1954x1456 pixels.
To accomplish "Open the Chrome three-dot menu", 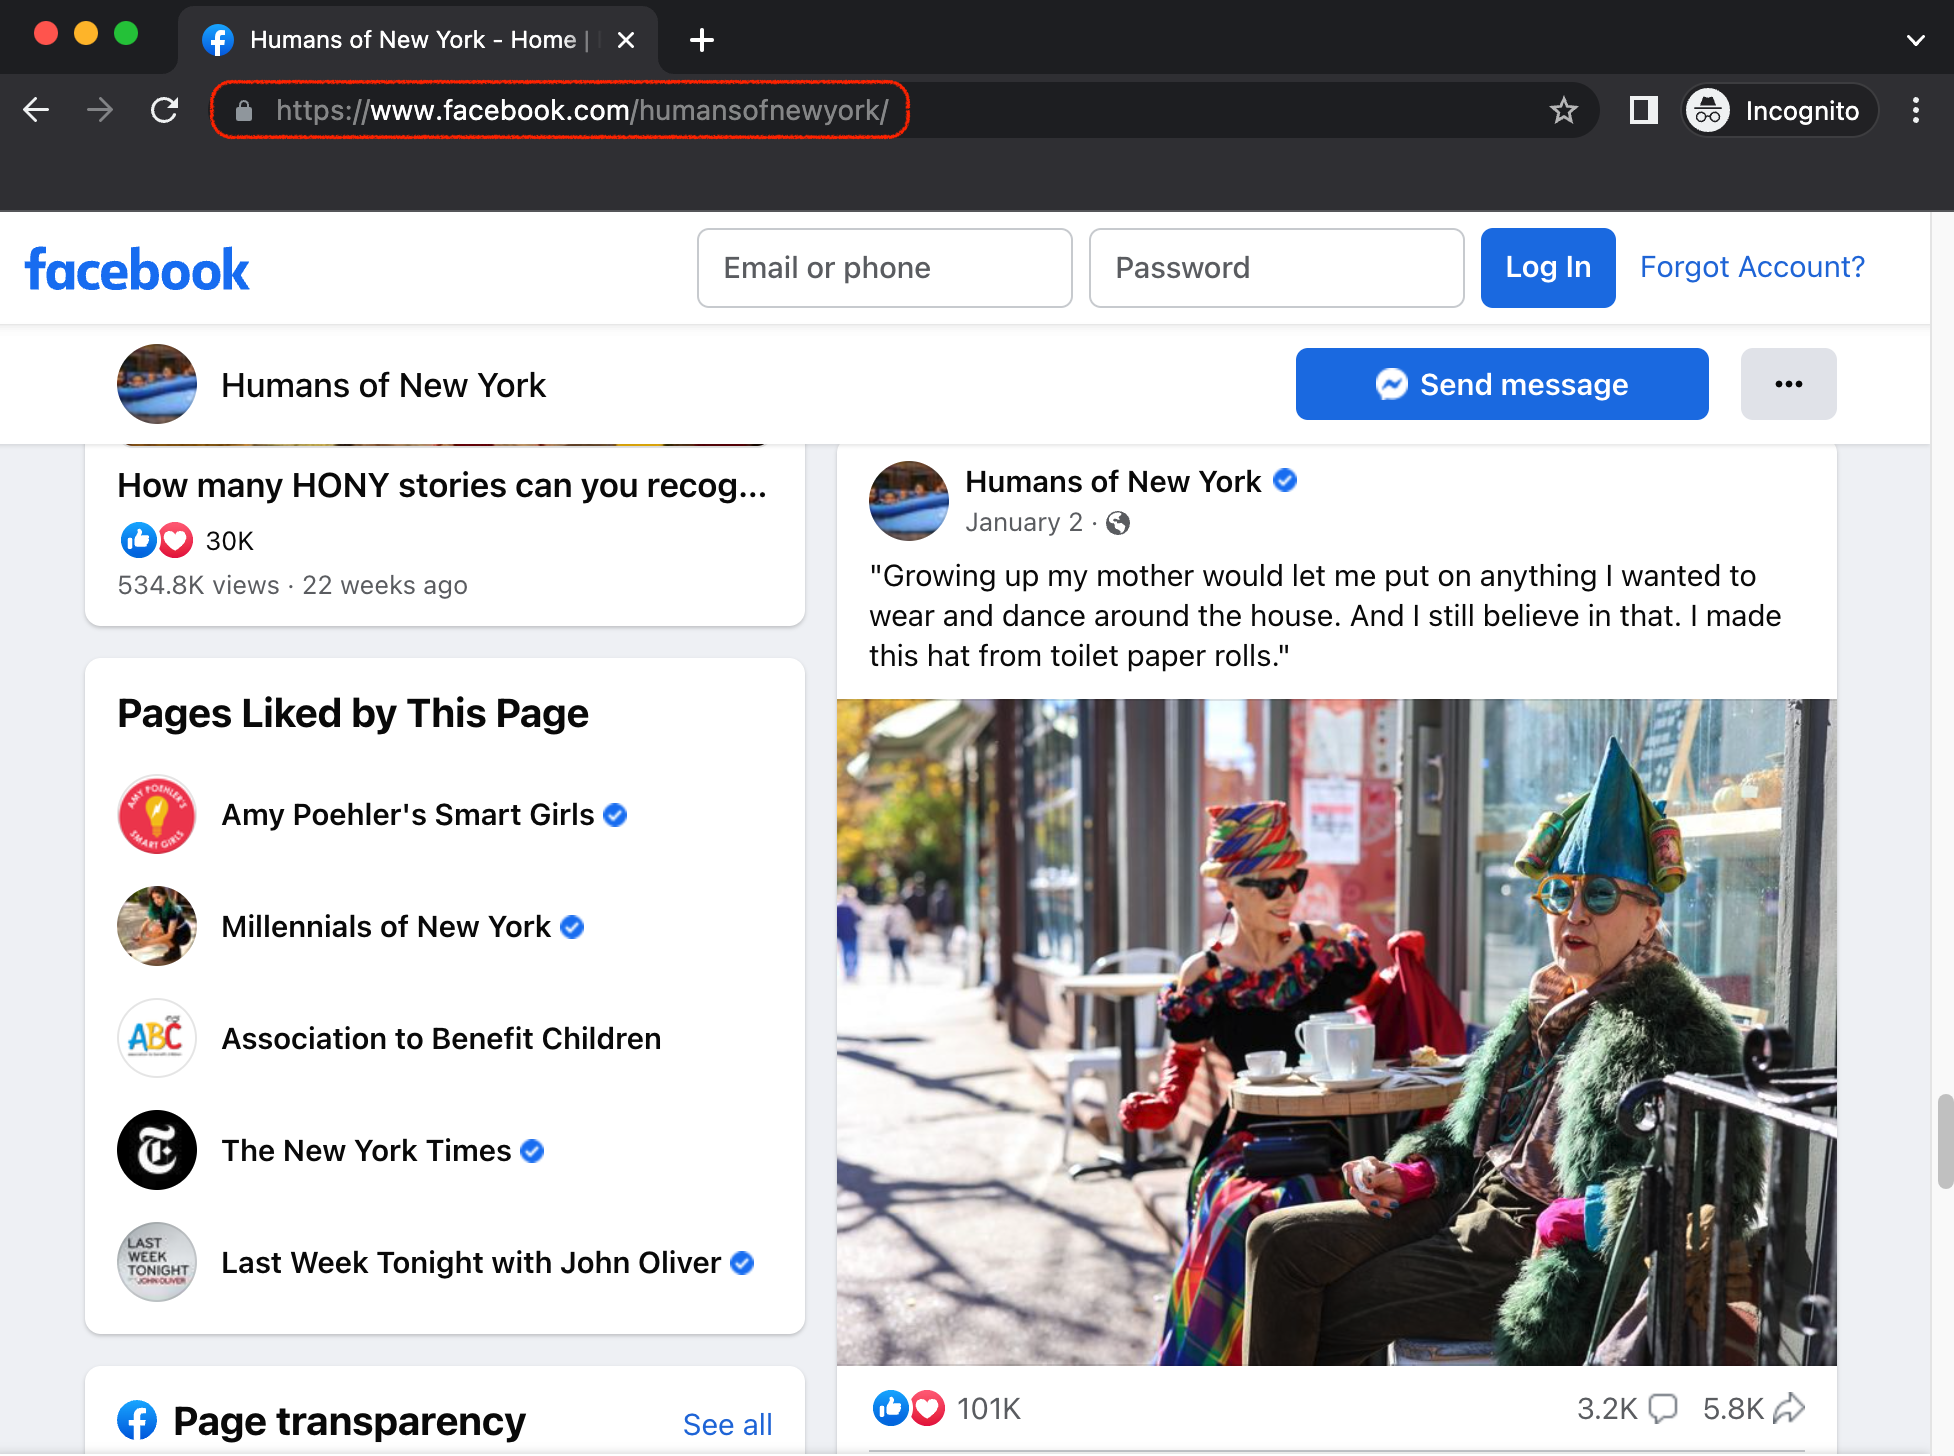I will coord(1917,110).
